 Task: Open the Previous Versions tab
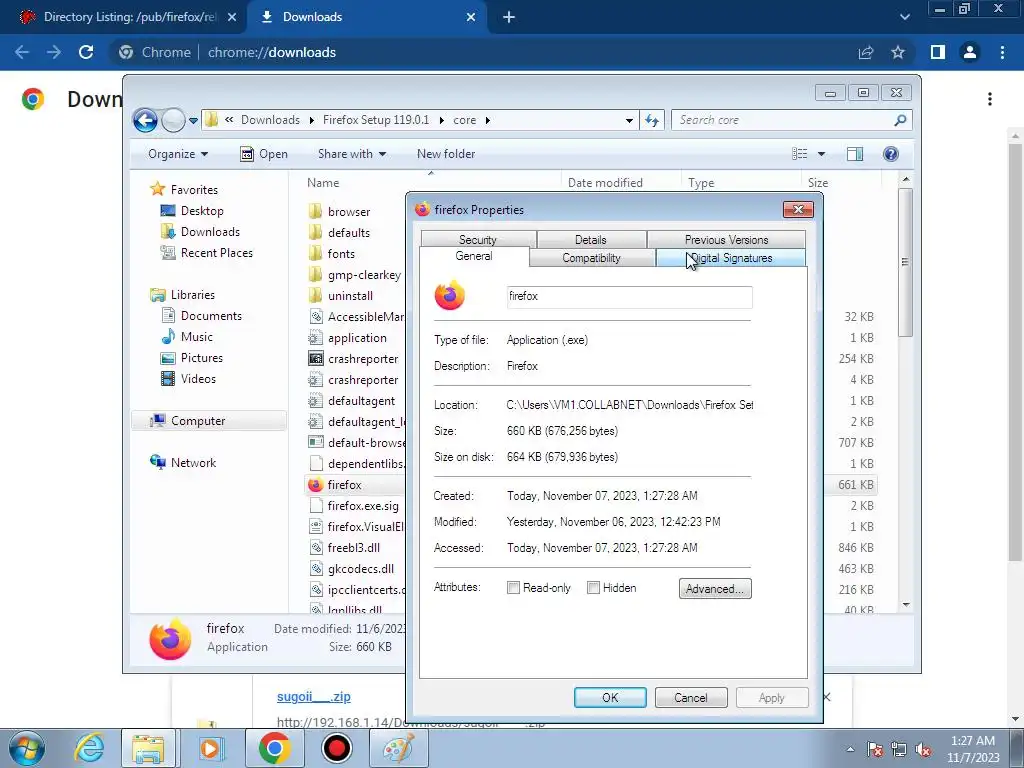(x=726, y=240)
